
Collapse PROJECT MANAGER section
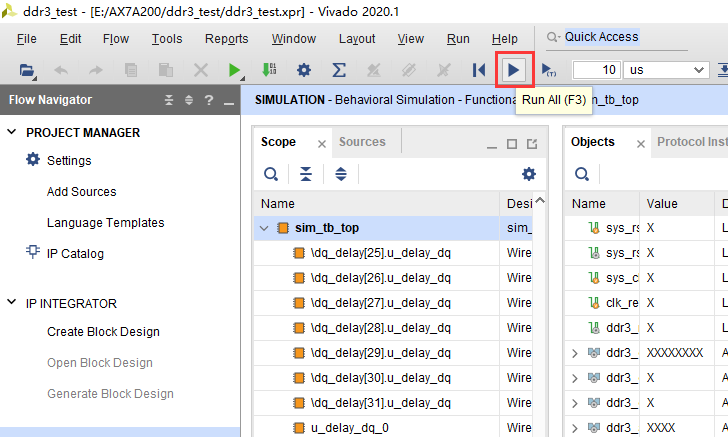point(12,132)
